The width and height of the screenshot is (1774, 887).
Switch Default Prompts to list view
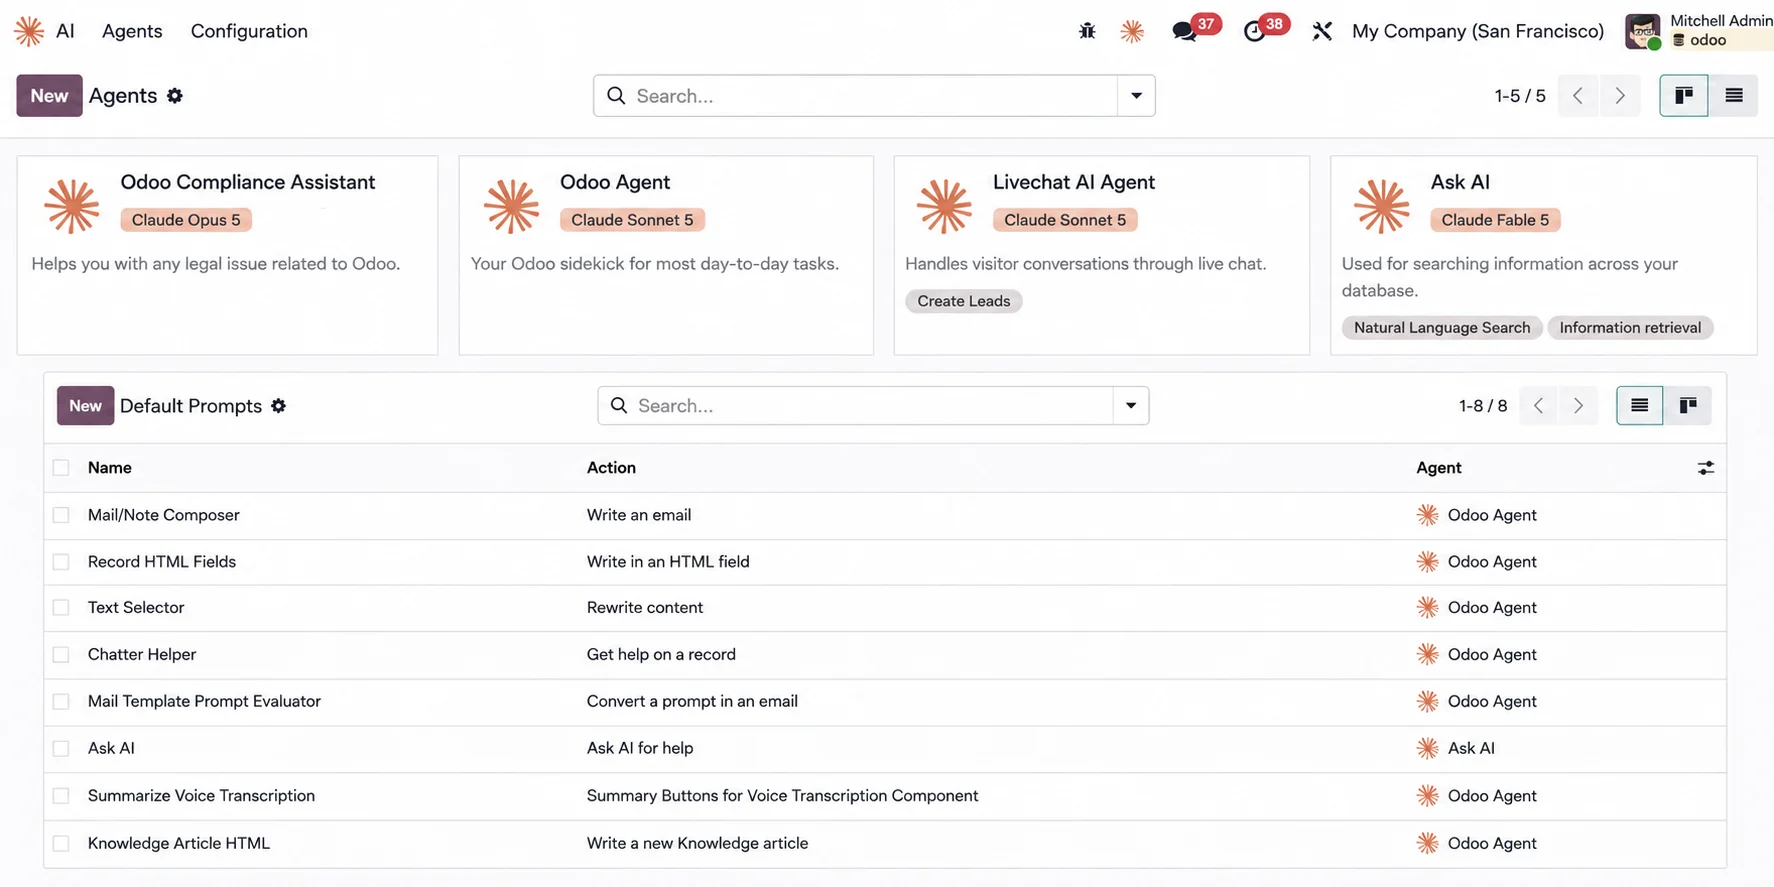point(1640,406)
